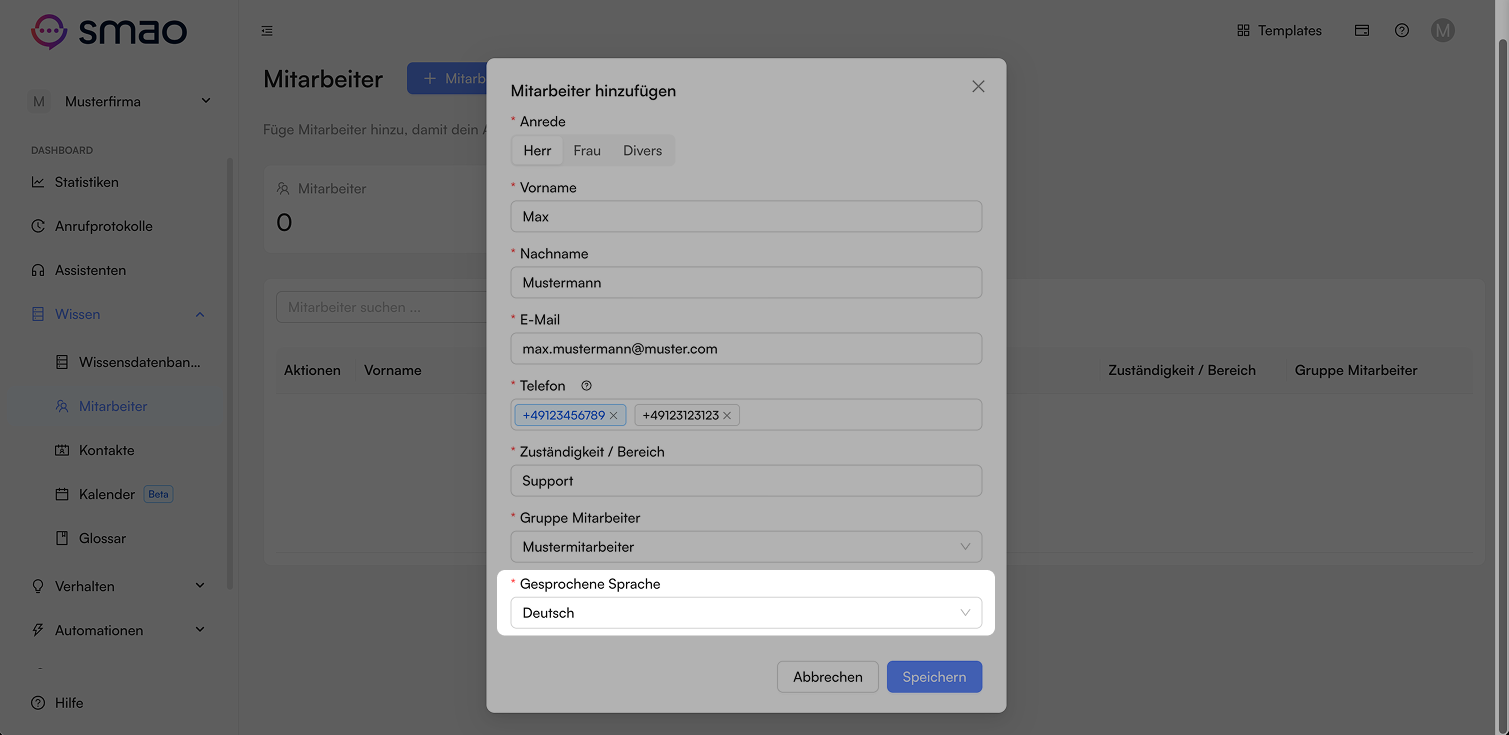This screenshot has height=735, width=1509.
Task: Click the Vorname field containing Max
Action: point(746,216)
